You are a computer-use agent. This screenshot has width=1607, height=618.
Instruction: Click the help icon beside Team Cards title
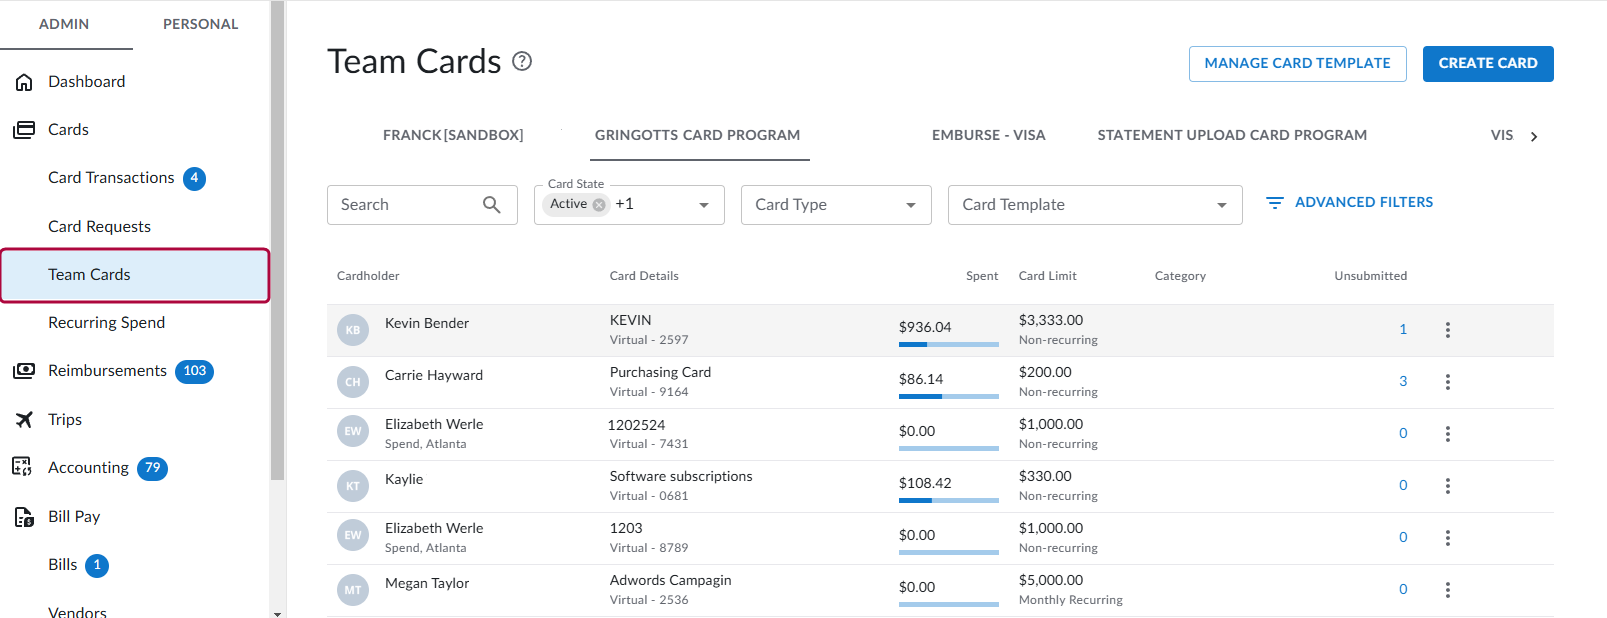(x=522, y=61)
